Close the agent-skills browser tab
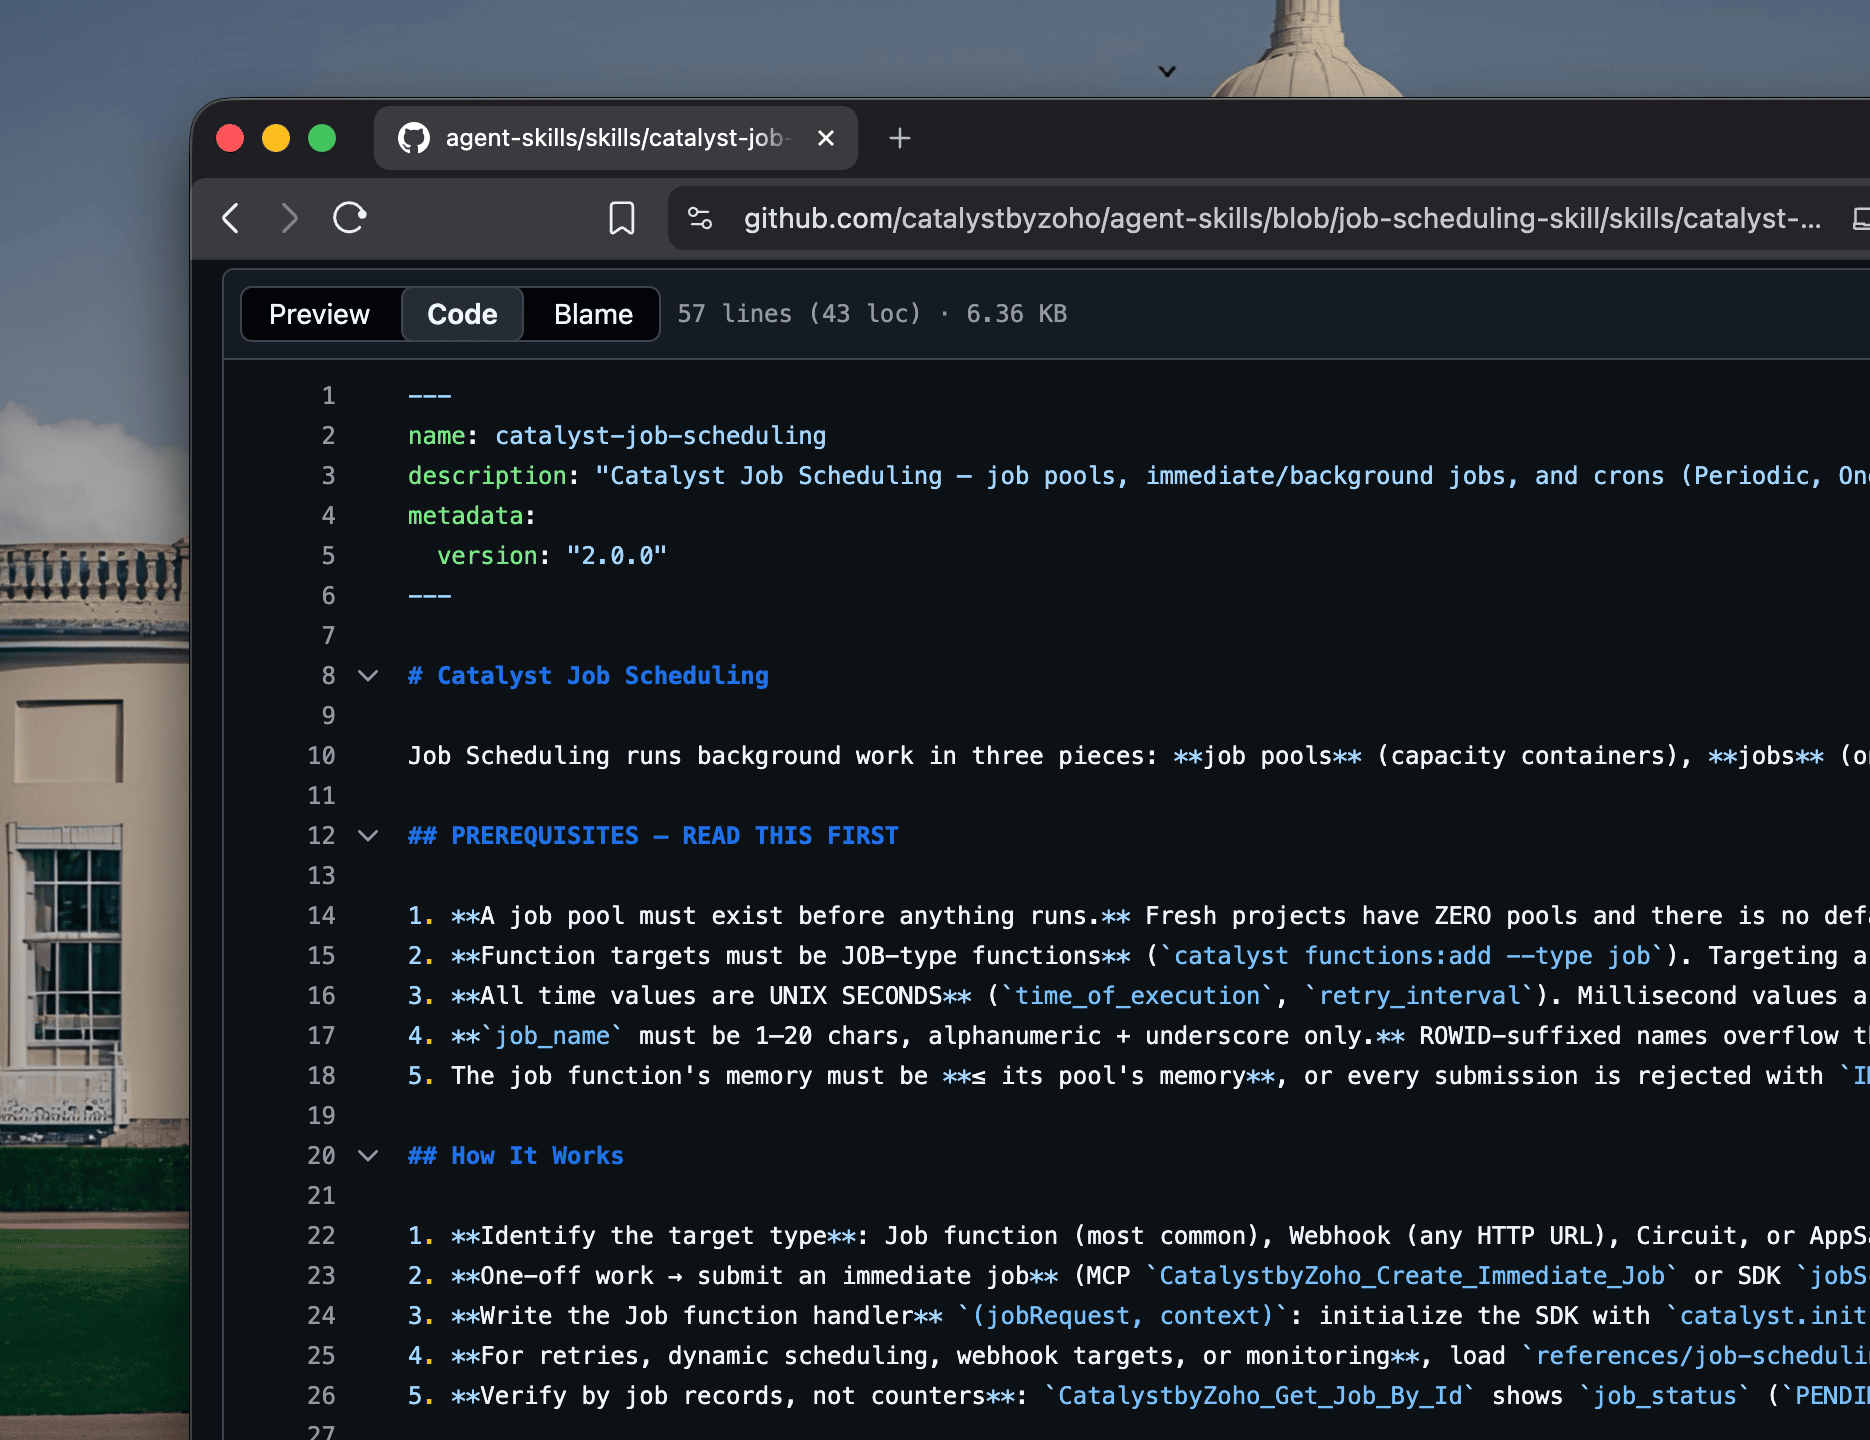Image resolution: width=1870 pixels, height=1440 pixels. click(x=826, y=138)
